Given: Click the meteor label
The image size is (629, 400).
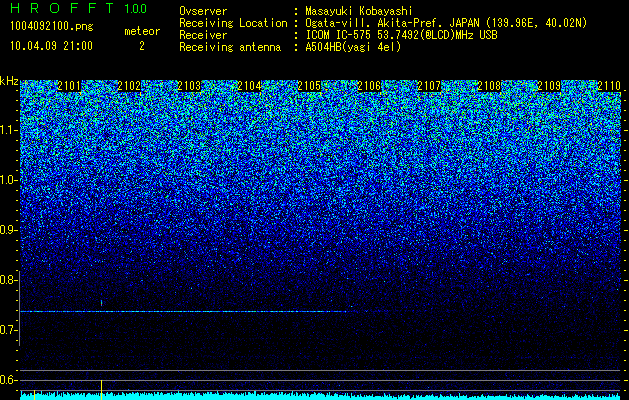Looking at the screenshot, I should 142,31.
